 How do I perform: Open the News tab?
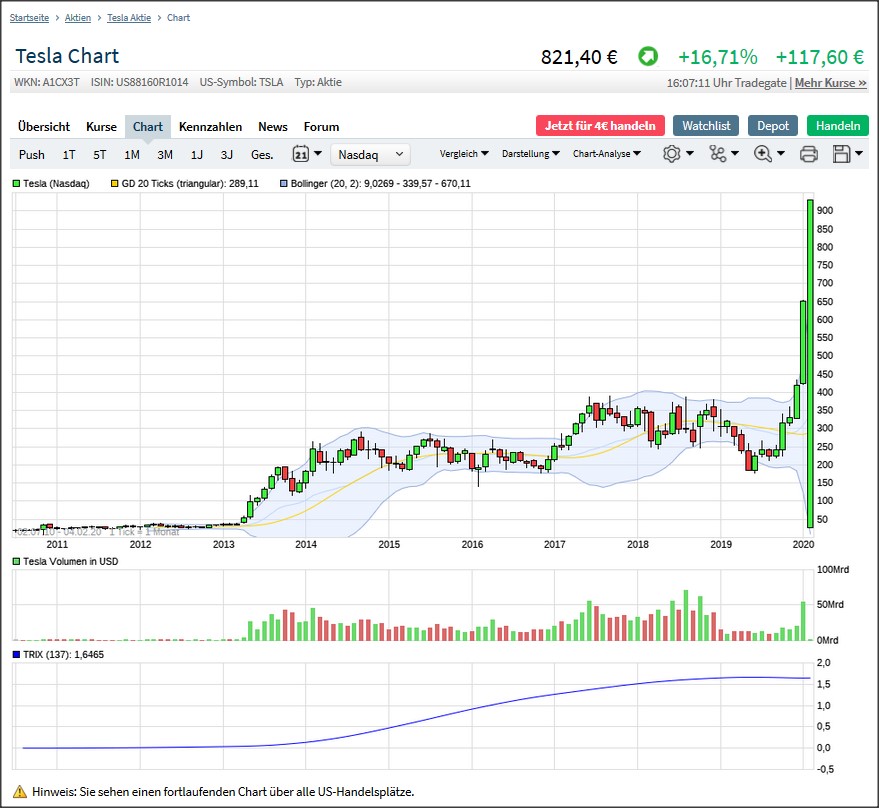tap(272, 127)
